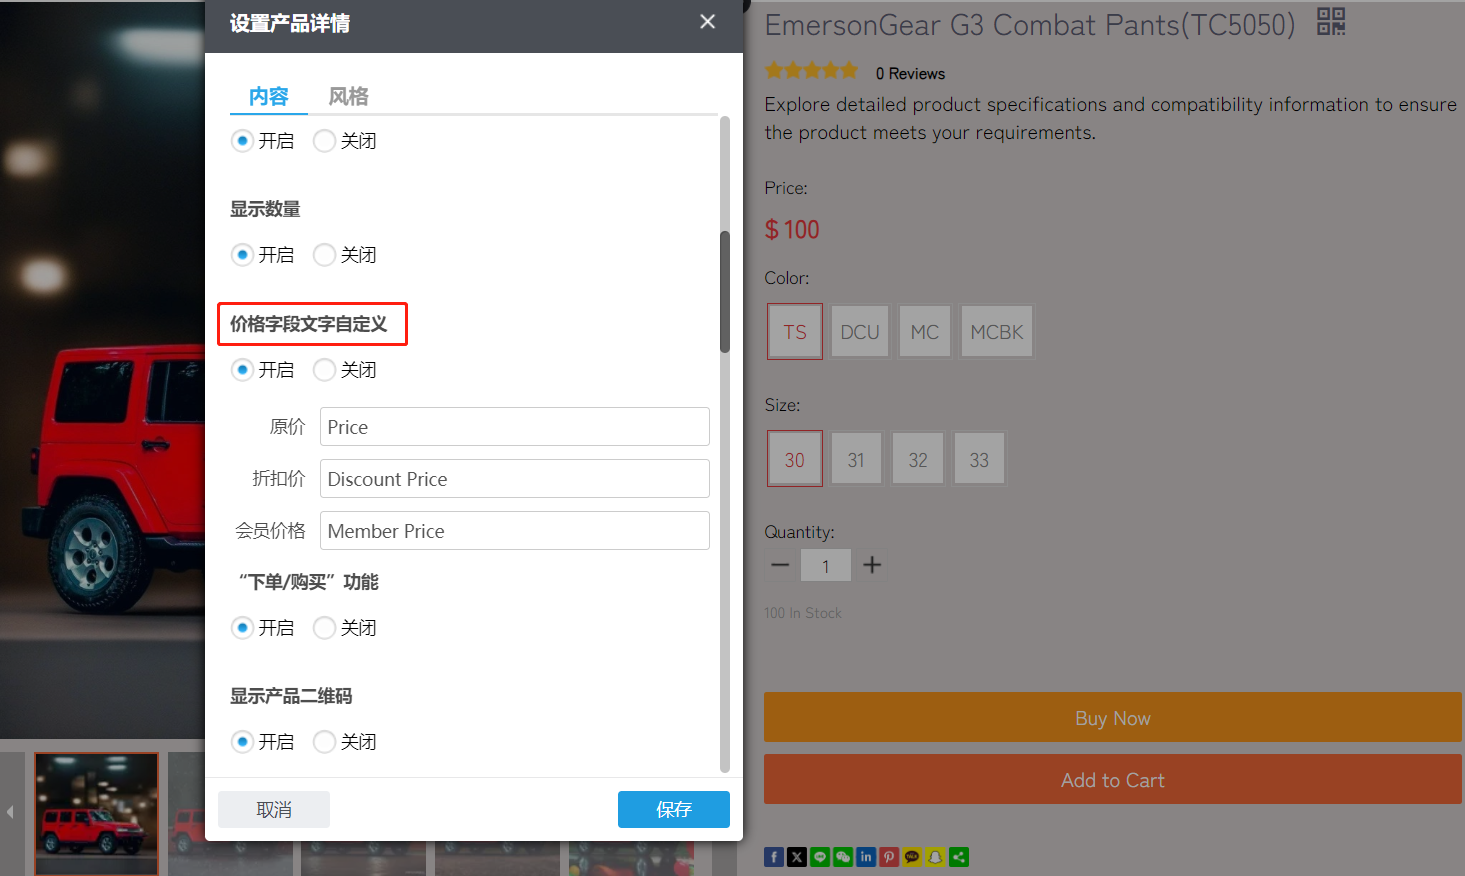Share product on X (Twitter)
Viewport: 1465px width, 876px height.
coord(797,857)
